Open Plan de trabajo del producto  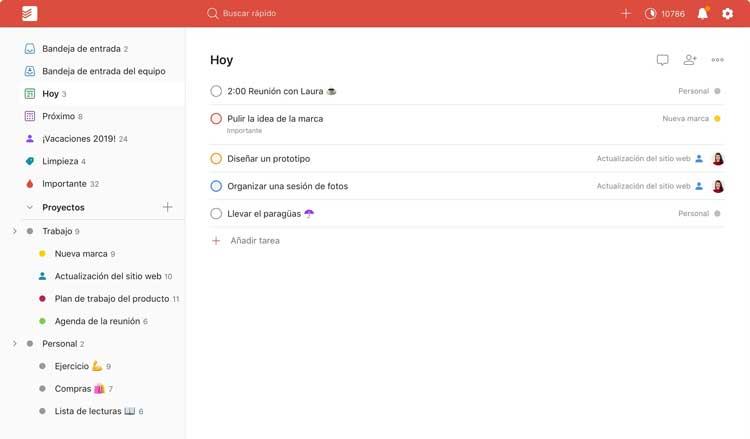point(110,298)
